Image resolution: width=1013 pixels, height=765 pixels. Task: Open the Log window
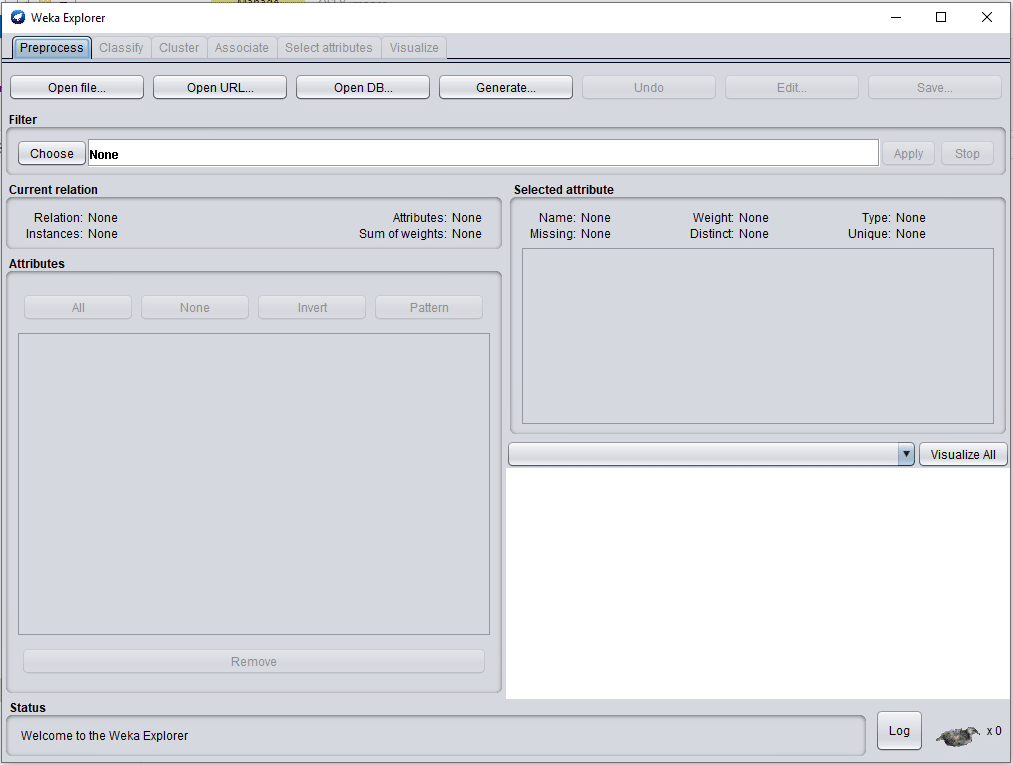point(899,731)
